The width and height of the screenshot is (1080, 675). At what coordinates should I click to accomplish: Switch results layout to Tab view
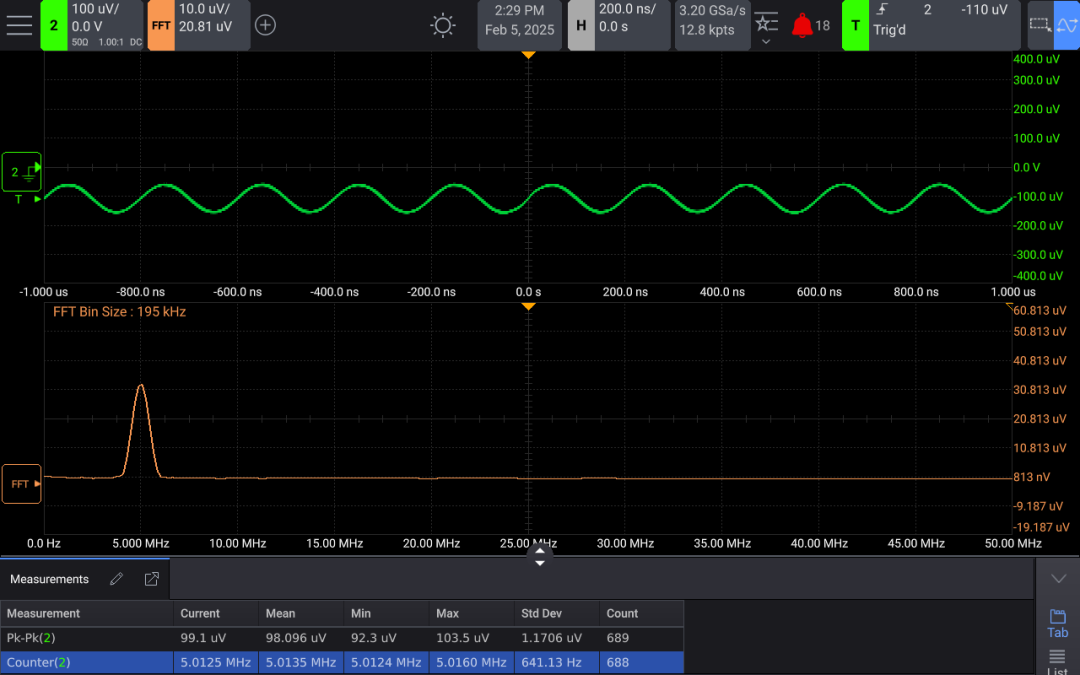pos(1057,623)
